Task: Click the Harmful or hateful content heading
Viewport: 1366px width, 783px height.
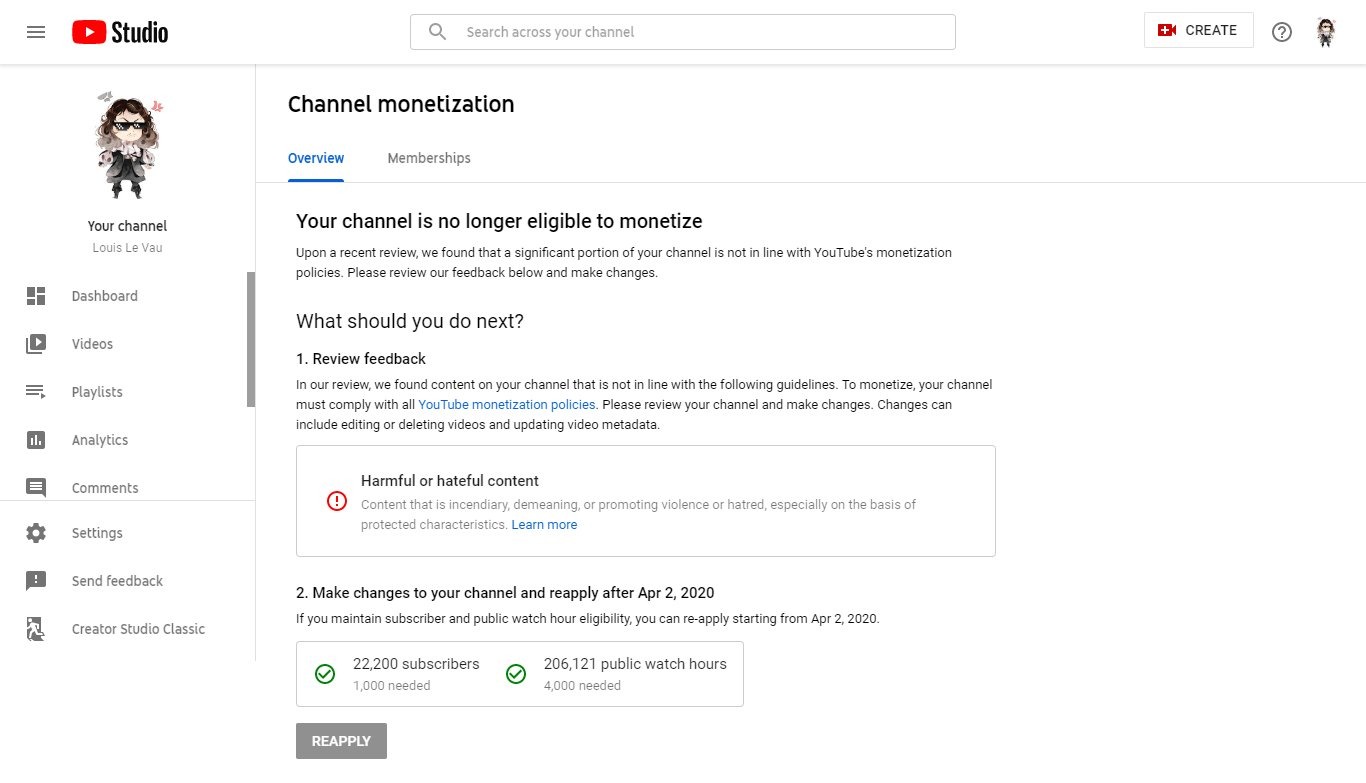Action: pos(450,481)
